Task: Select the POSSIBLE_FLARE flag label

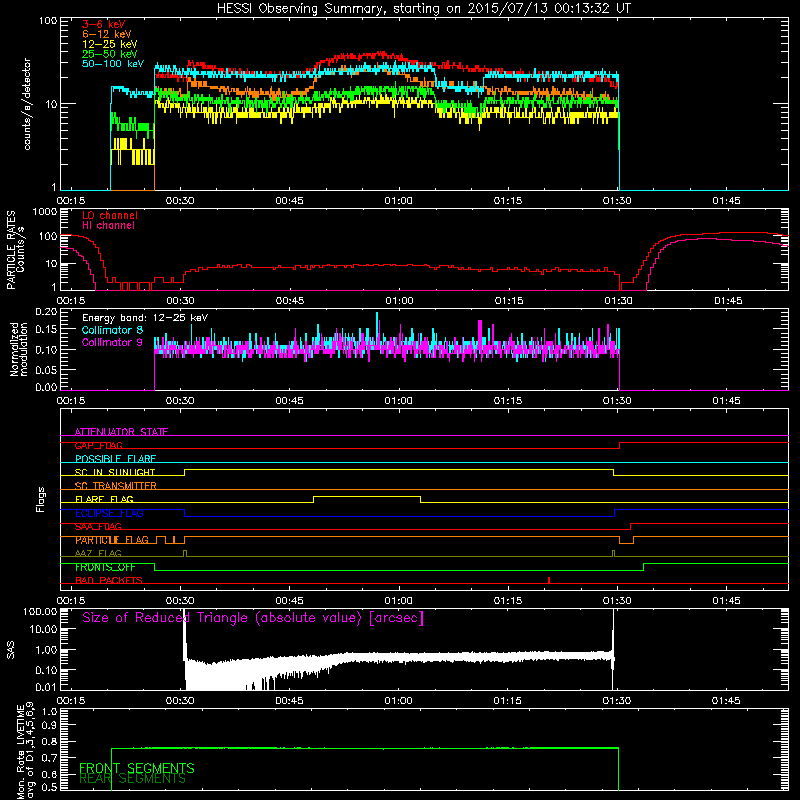Action: tap(115, 459)
